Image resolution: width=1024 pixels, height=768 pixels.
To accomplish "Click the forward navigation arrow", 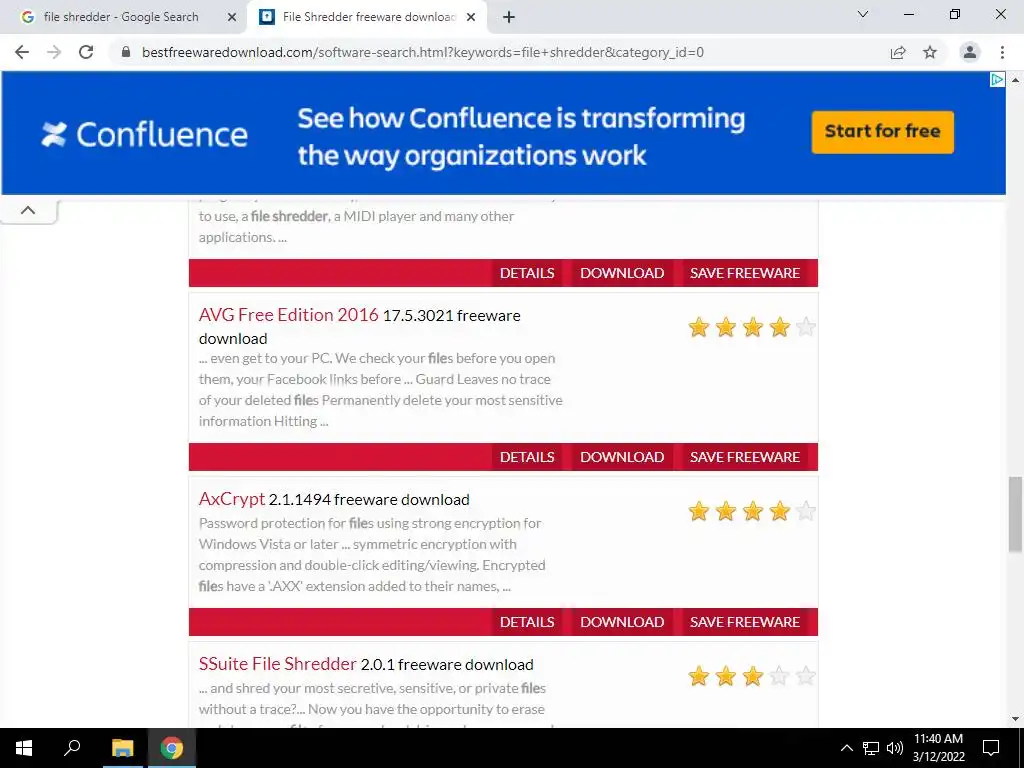I will click(x=54, y=52).
